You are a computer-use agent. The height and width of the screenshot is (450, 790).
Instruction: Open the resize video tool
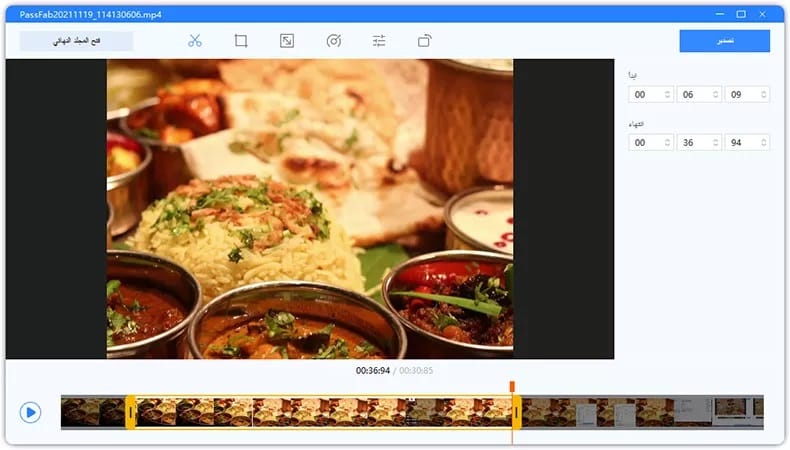coord(287,41)
